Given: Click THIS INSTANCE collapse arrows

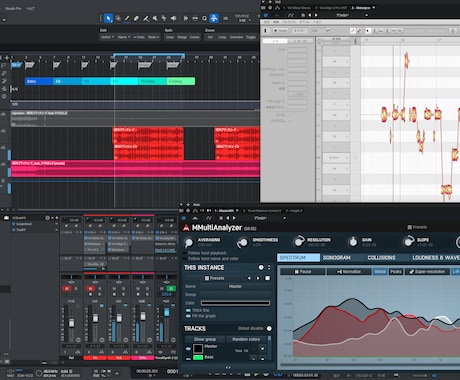Looking at the screenshot, I should (269, 267).
